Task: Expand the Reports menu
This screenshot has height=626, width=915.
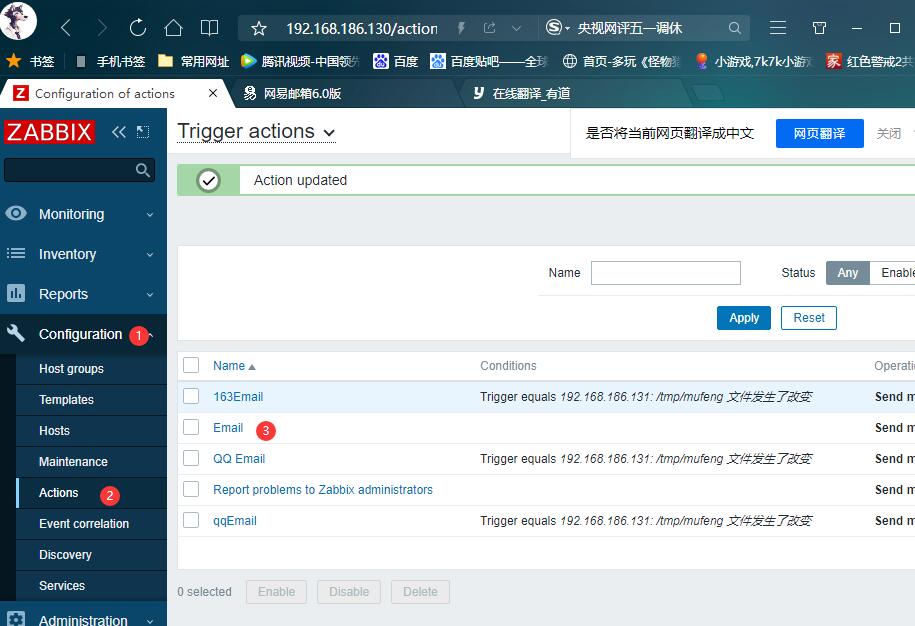Action: [83, 294]
